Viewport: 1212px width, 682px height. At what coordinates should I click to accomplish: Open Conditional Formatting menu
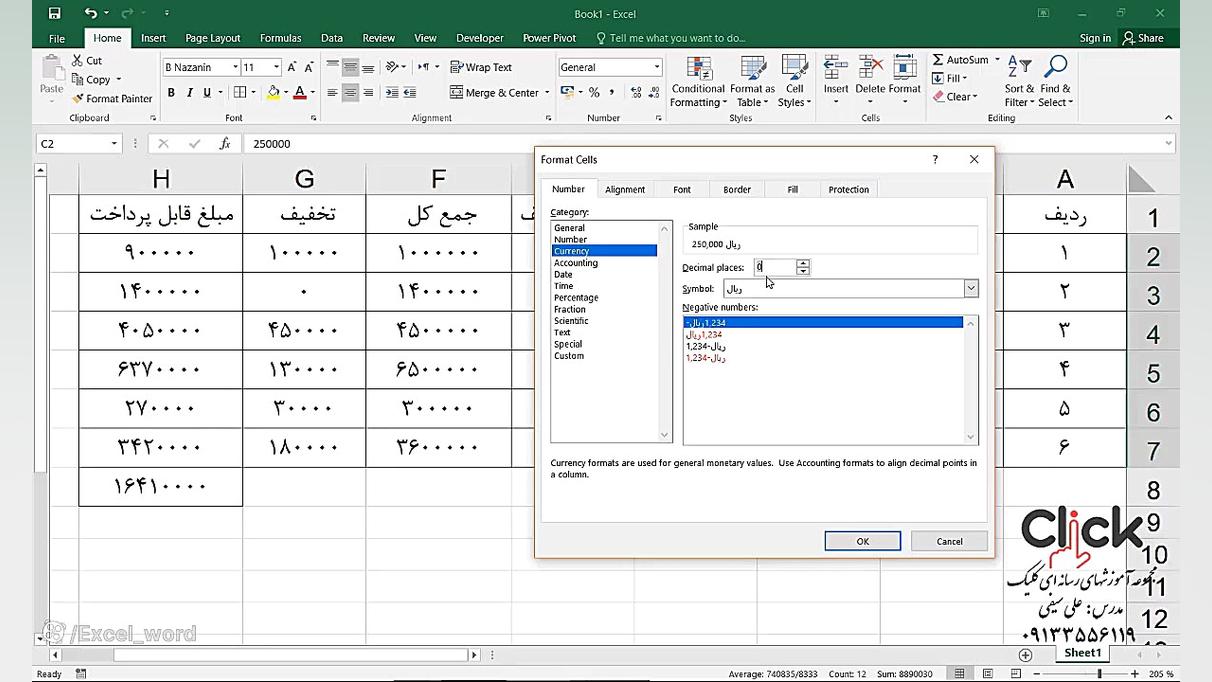[698, 81]
